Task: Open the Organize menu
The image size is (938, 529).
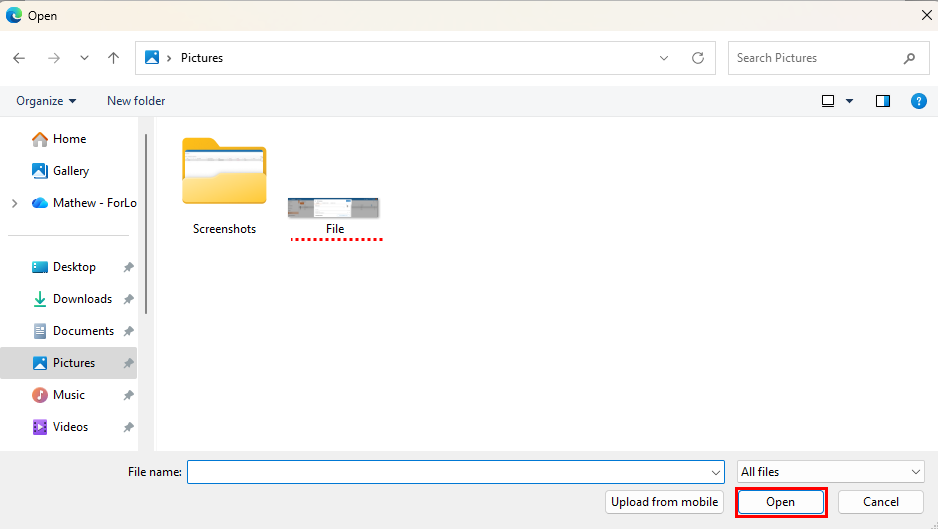Action: [x=46, y=101]
